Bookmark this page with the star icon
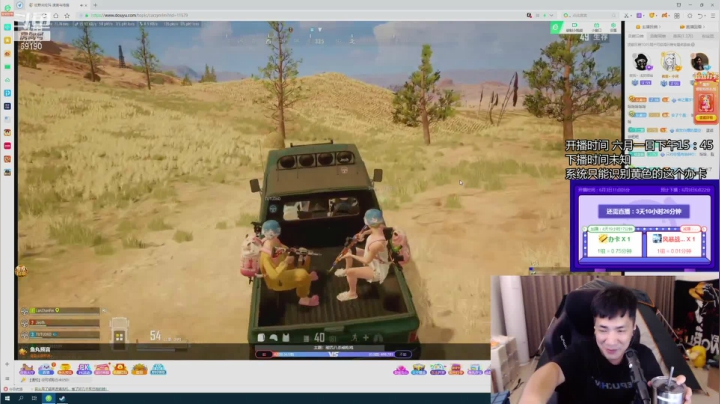This screenshot has width=720, height=404. pos(67,15)
